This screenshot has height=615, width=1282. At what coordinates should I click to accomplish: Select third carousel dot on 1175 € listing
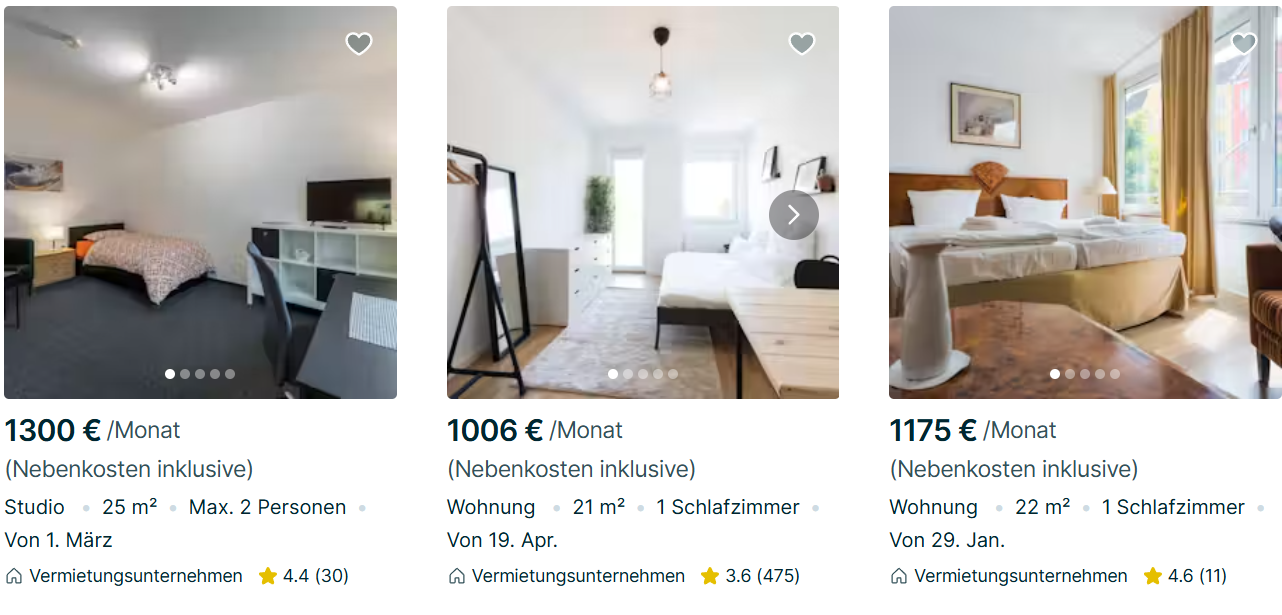[x=1085, y=374]
